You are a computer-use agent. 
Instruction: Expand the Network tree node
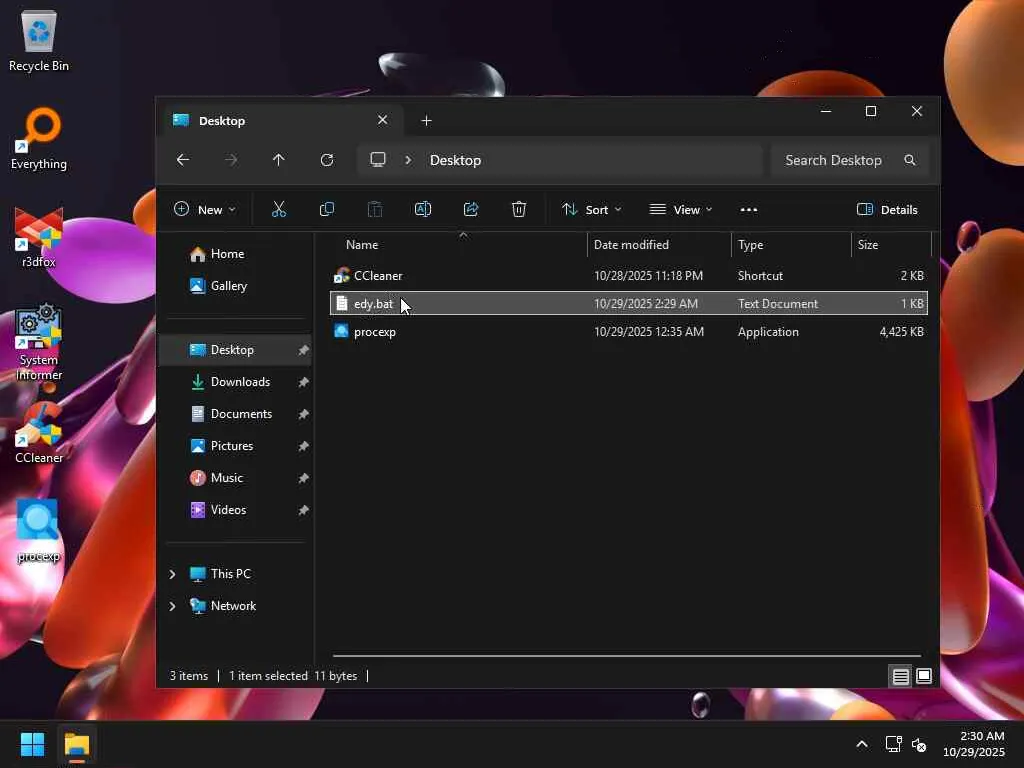click(172, 606)
